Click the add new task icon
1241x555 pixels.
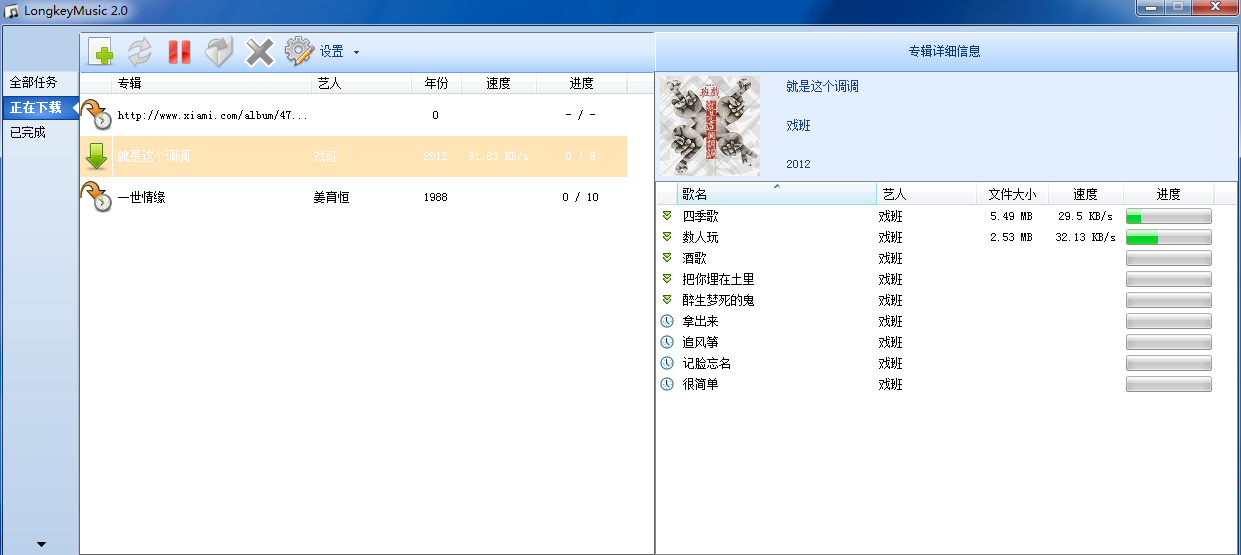[x=101, y=52]
